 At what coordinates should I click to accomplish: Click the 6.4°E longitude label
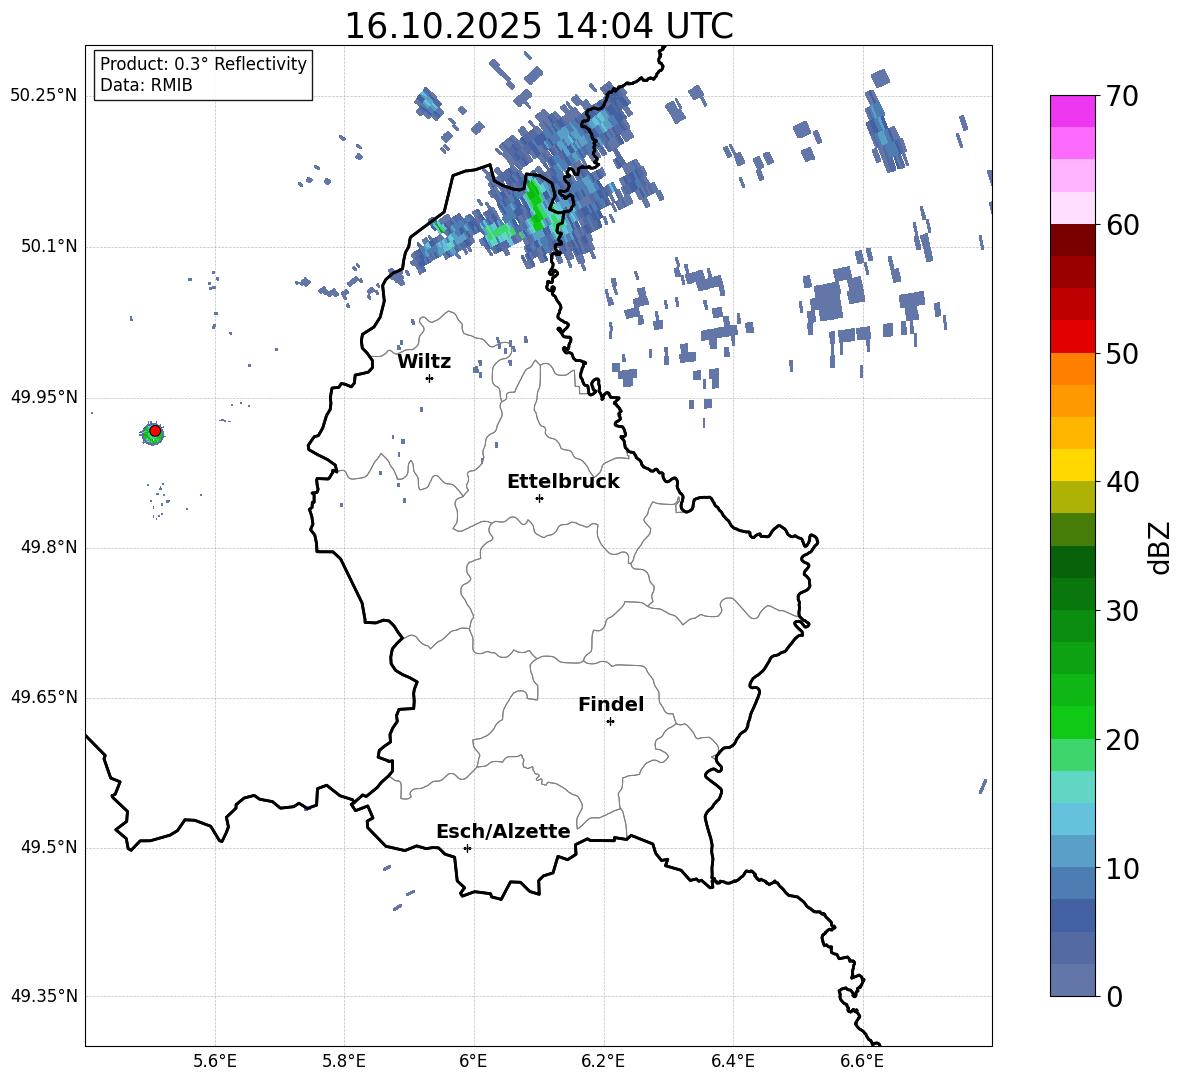pos(732,1061)
